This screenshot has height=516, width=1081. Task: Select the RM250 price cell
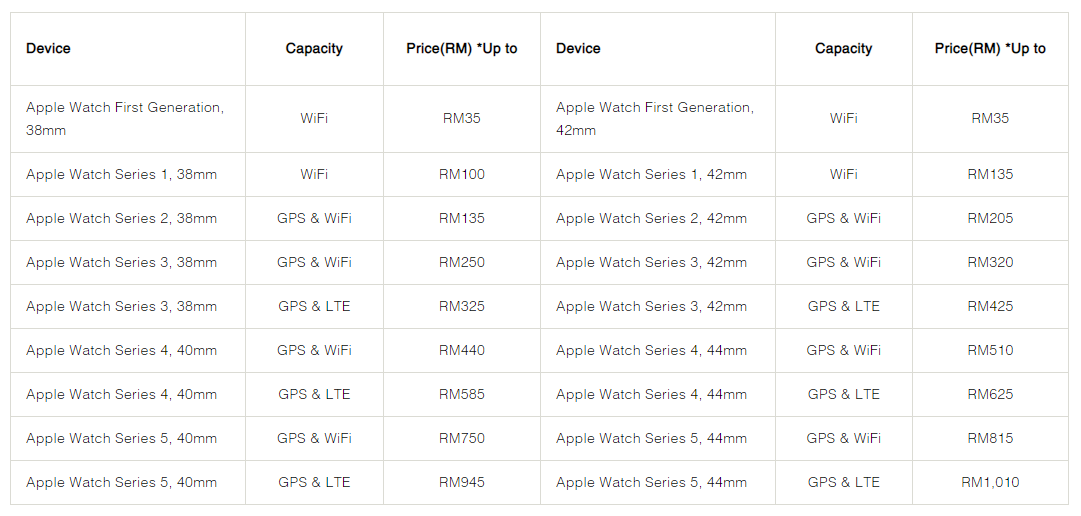461,262
